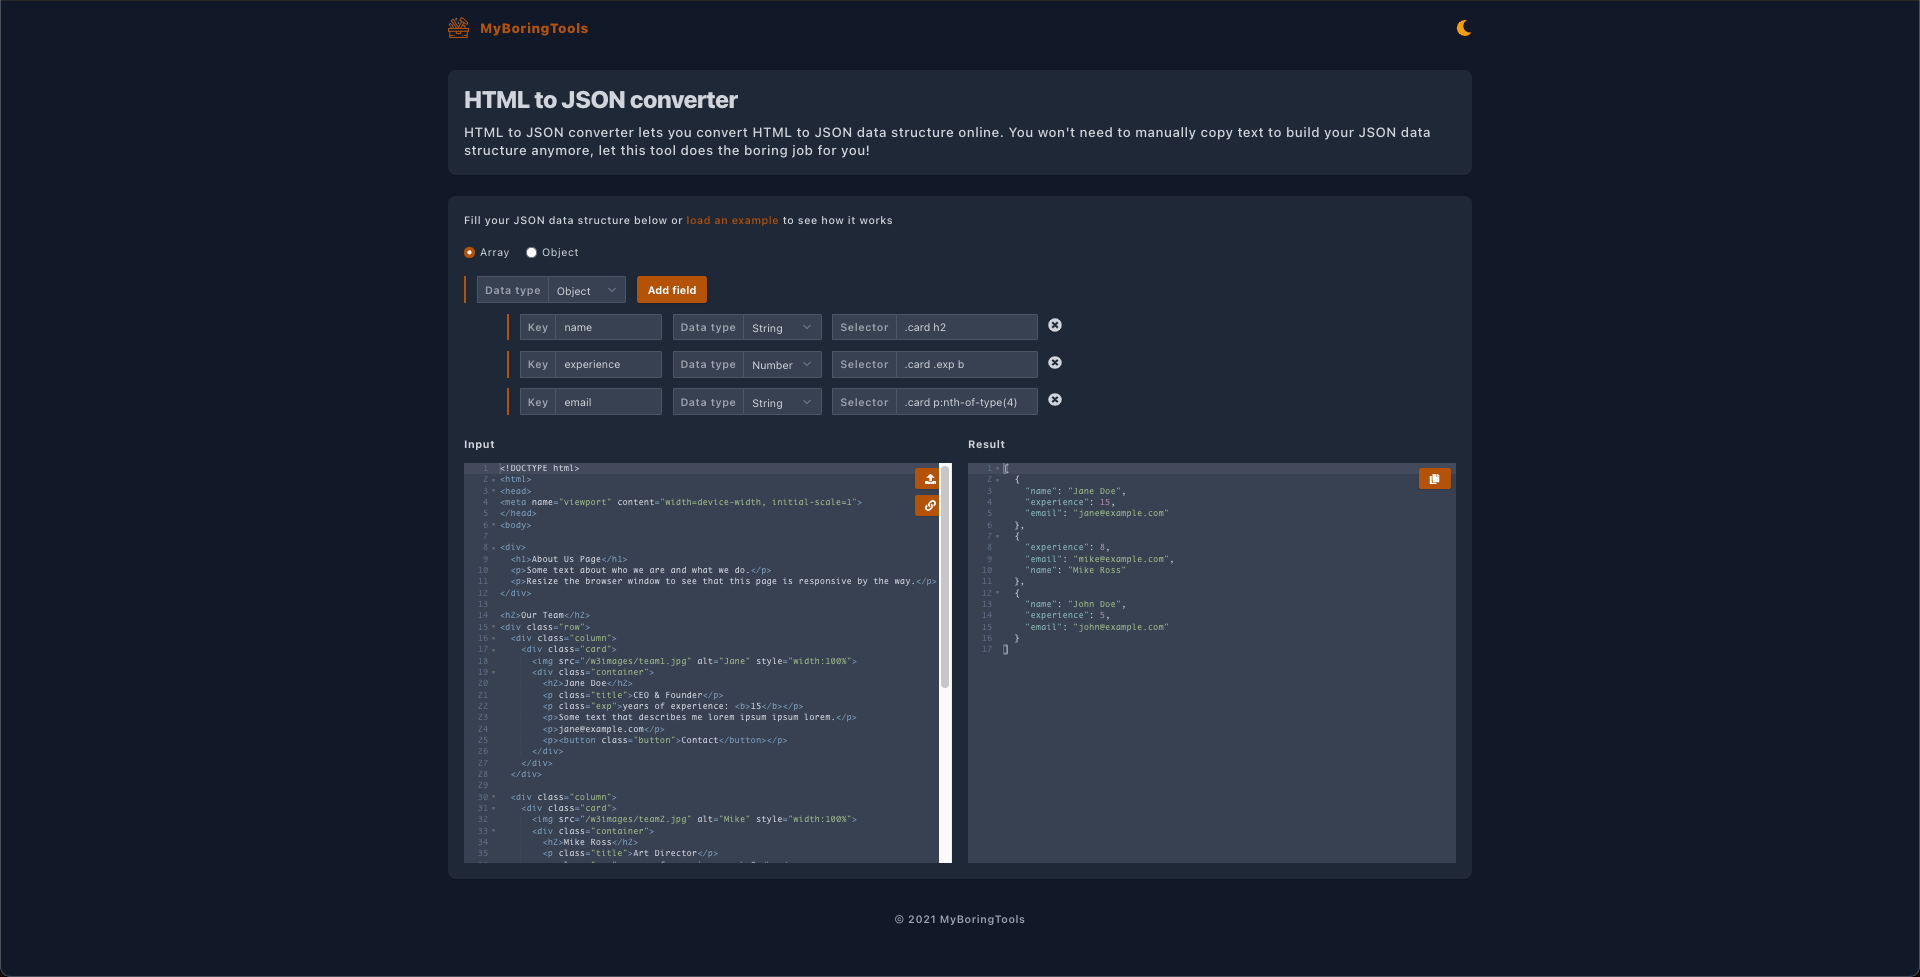1920x977 pixels.
Task: Remove the email field with X icon
Action: (1055, 400)
